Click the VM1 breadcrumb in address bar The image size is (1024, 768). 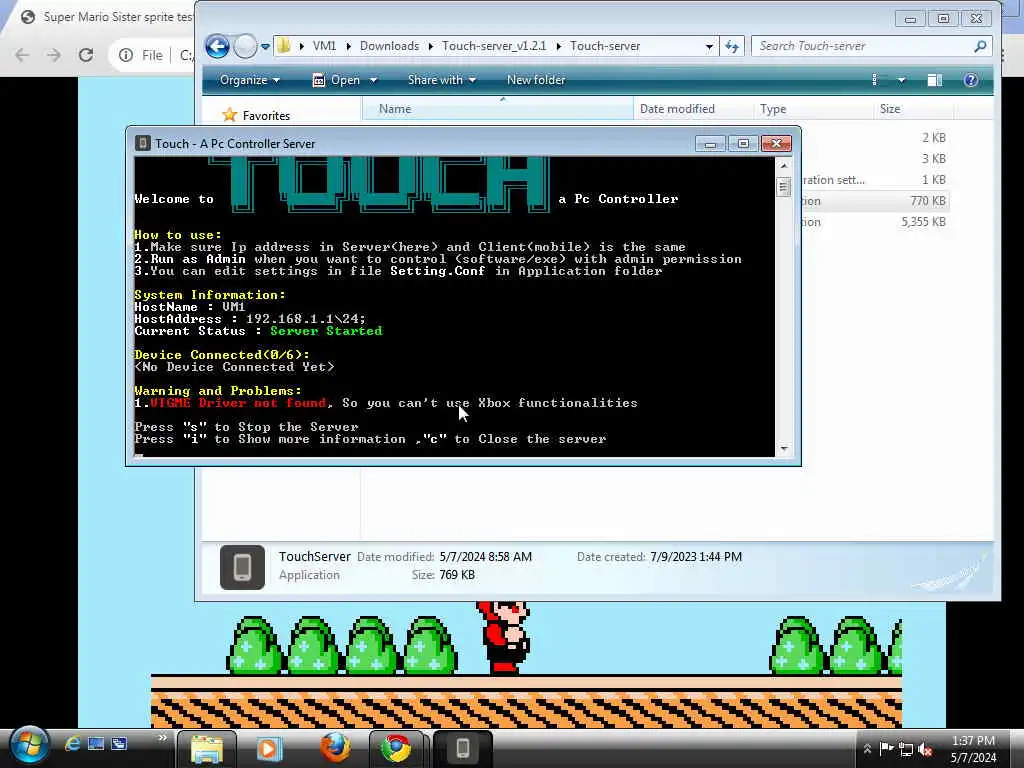324,46
